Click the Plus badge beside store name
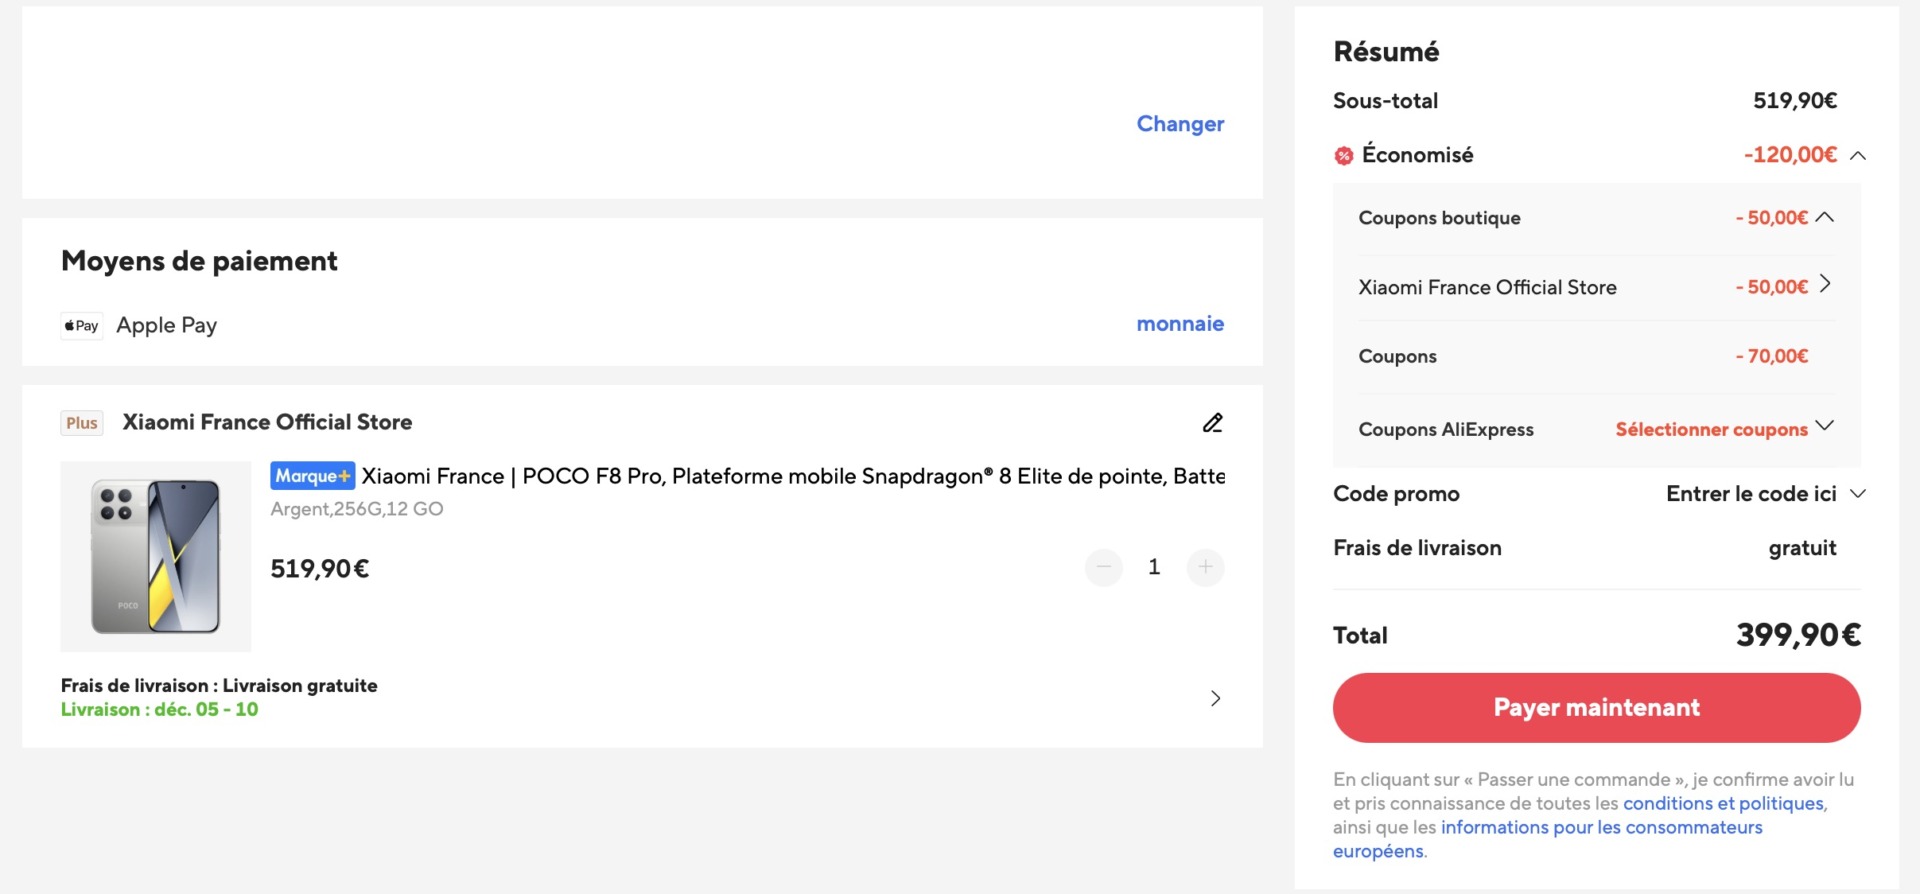Image resolution: width=1920 pixels, height=894 pixels. pos(82,423)
